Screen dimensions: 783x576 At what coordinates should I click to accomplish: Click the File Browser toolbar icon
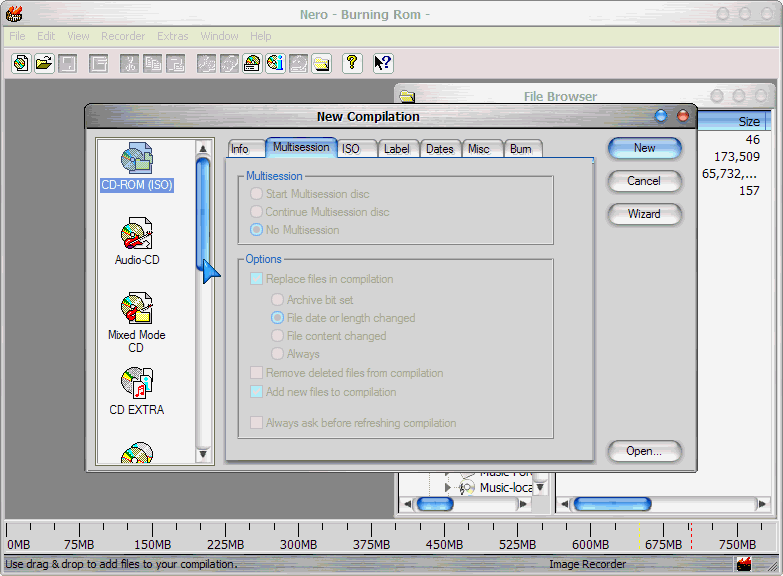pos(322,63)
